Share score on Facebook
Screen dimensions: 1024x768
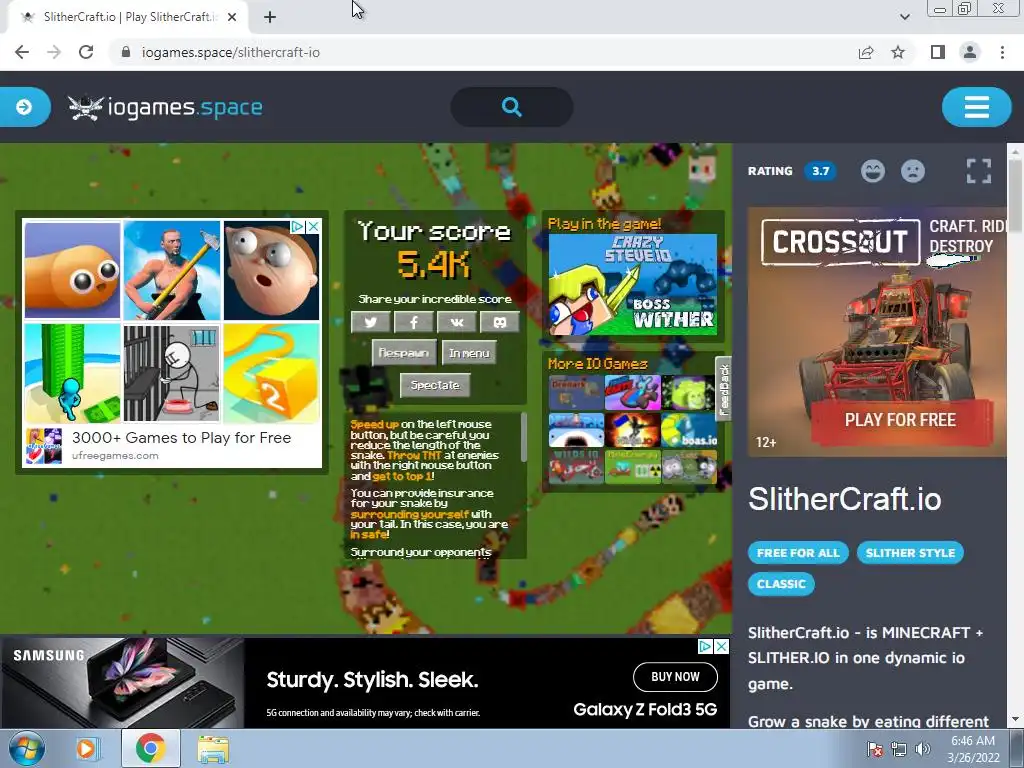(413, 322)
